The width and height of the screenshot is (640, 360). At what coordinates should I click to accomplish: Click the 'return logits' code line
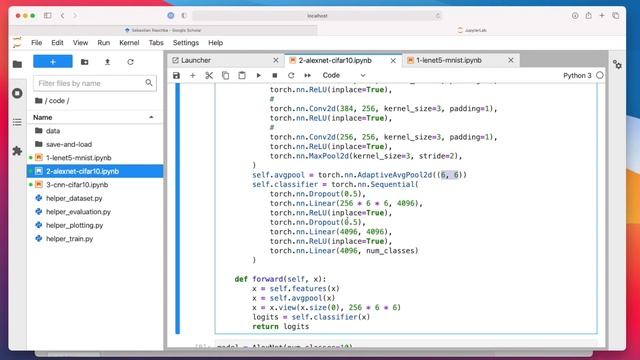[x=280, y=327]
